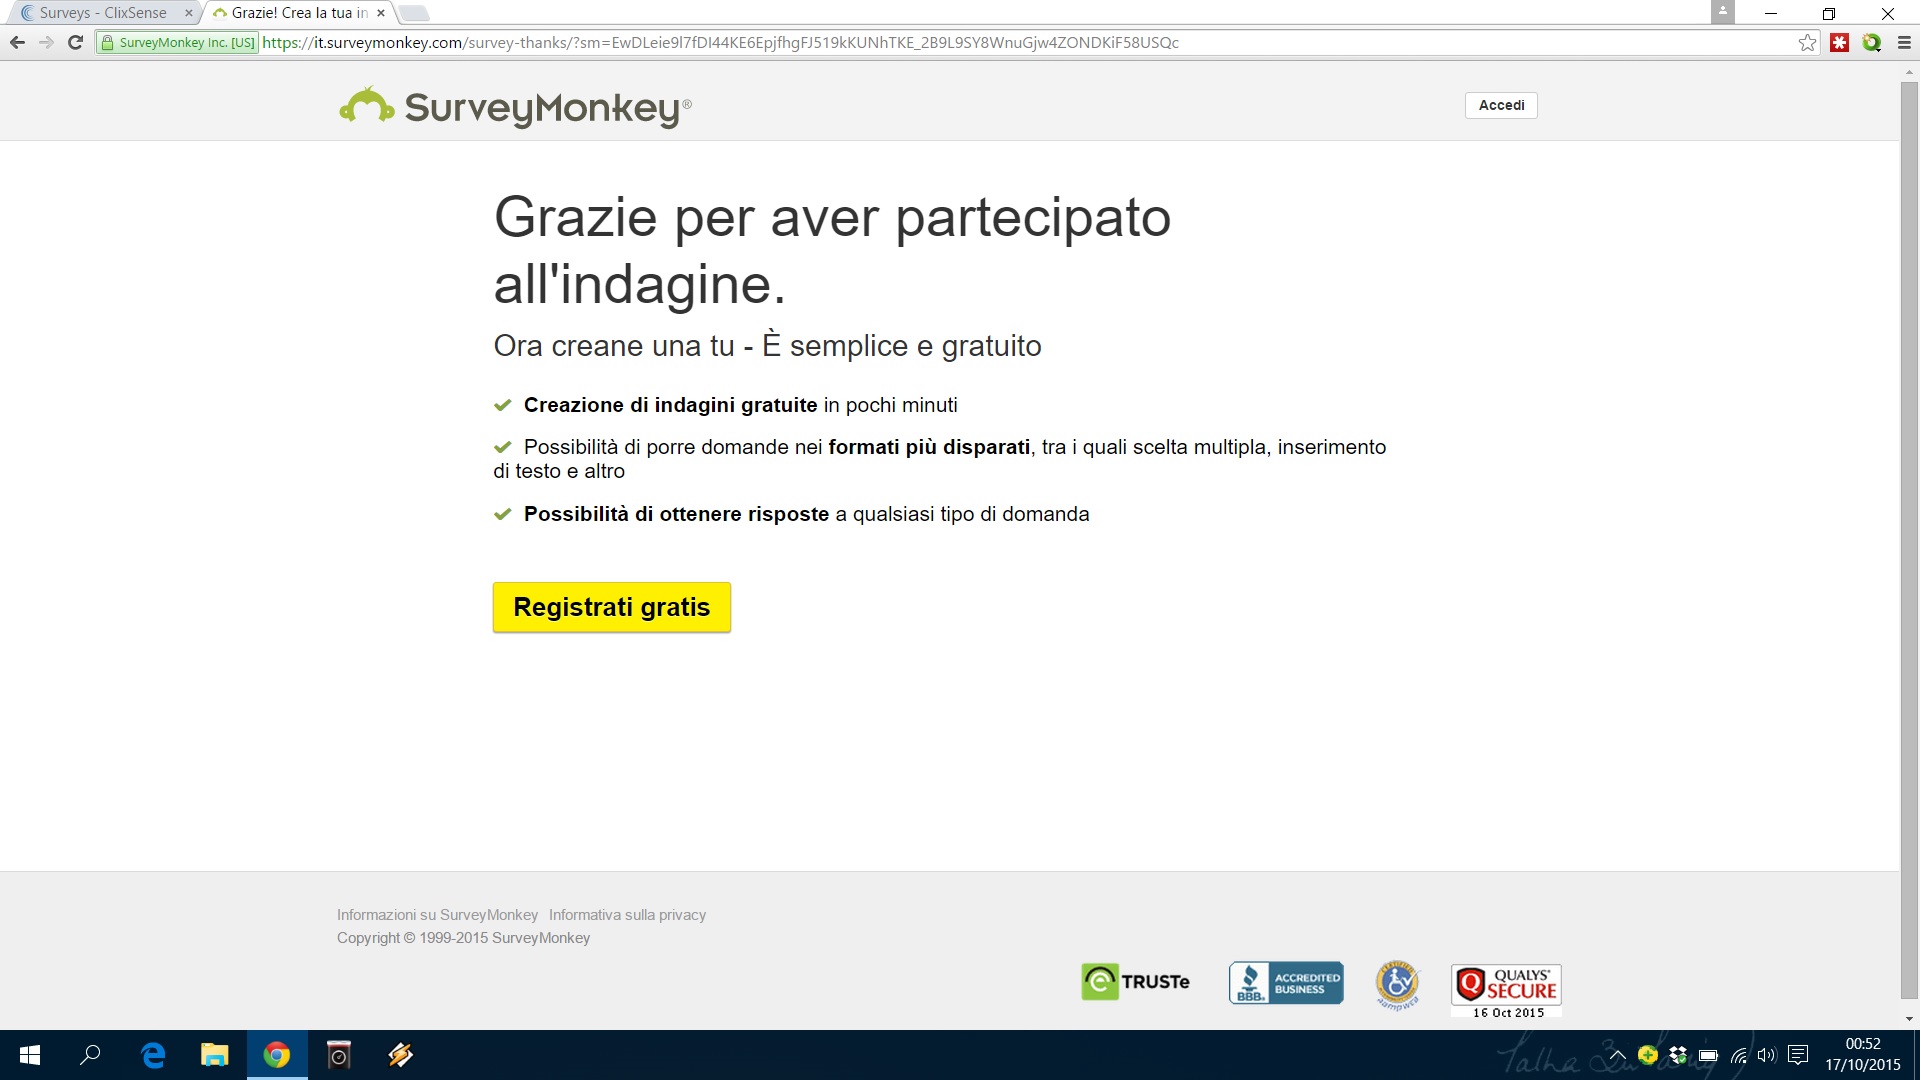
Task: Click the green extension icon in toolbar
Action: point(1871,42)
